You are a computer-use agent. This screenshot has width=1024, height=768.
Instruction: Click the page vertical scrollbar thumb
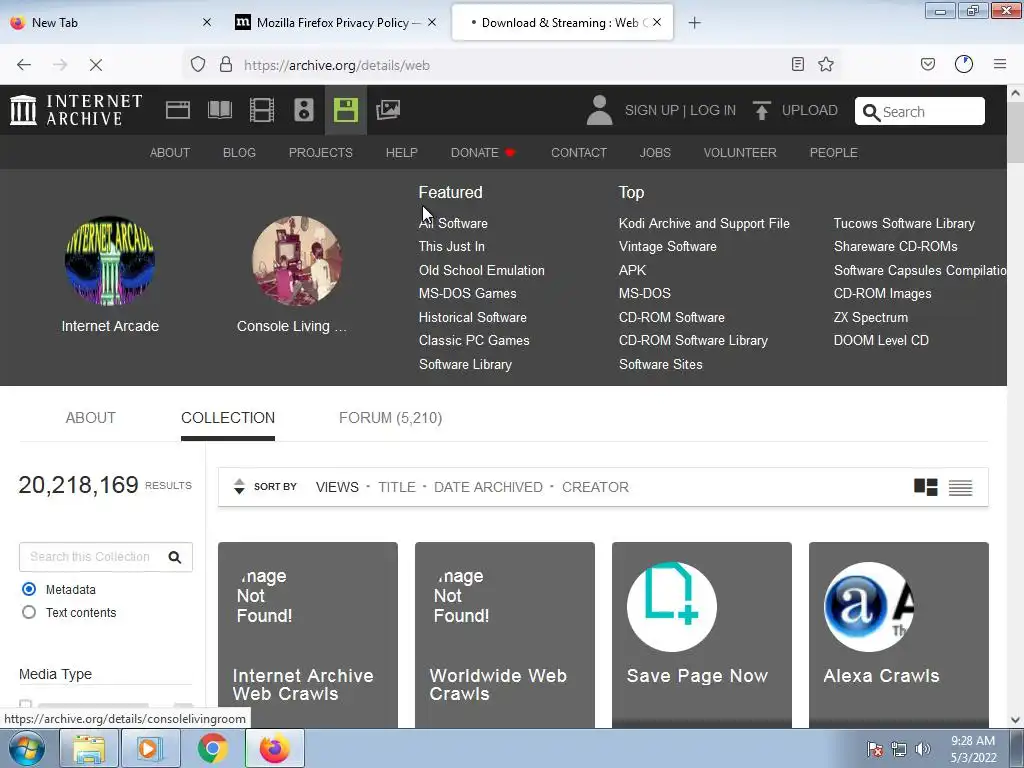pos(1015,134)
